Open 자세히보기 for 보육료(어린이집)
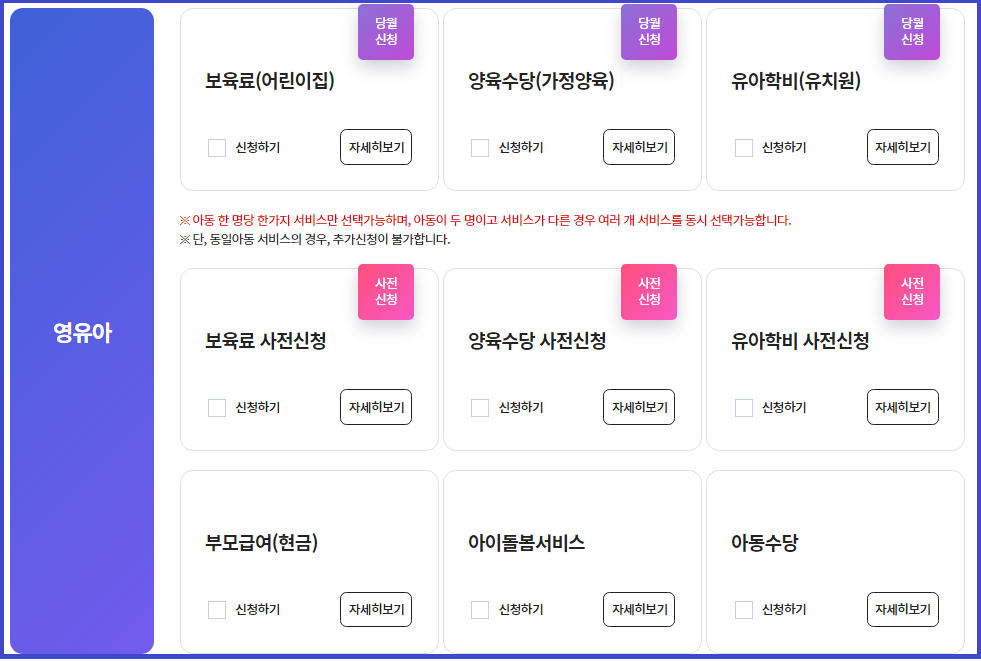The width and height of the screenshot is (981, 661). point(375,146)
